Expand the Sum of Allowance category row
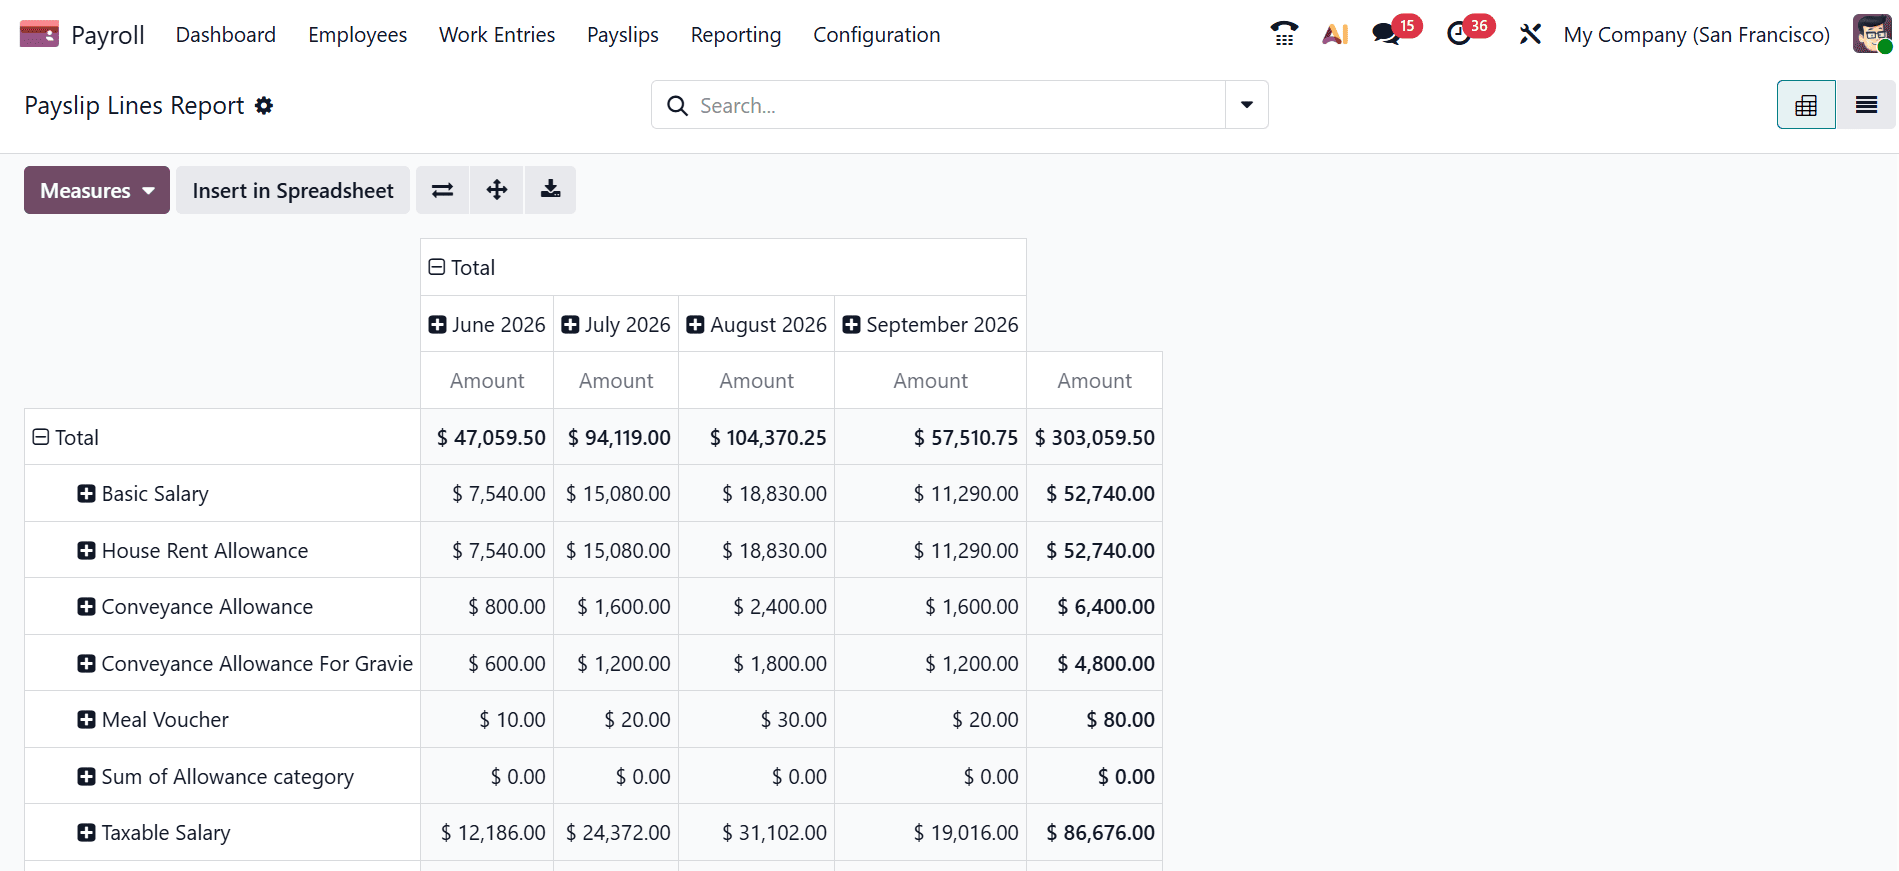Image resolution: width=1899 pixels, height=871 pixels. click(x=87, y=777)
